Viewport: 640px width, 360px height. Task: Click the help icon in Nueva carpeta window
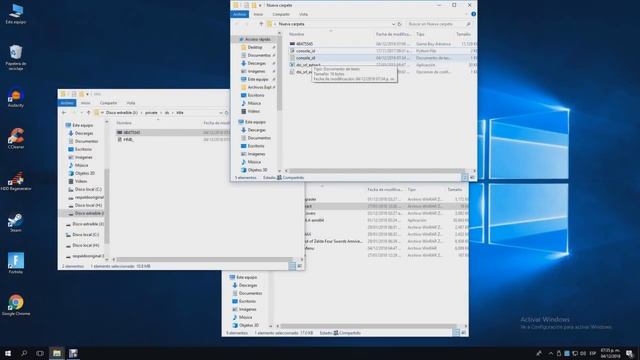click(x=473, y=14)
